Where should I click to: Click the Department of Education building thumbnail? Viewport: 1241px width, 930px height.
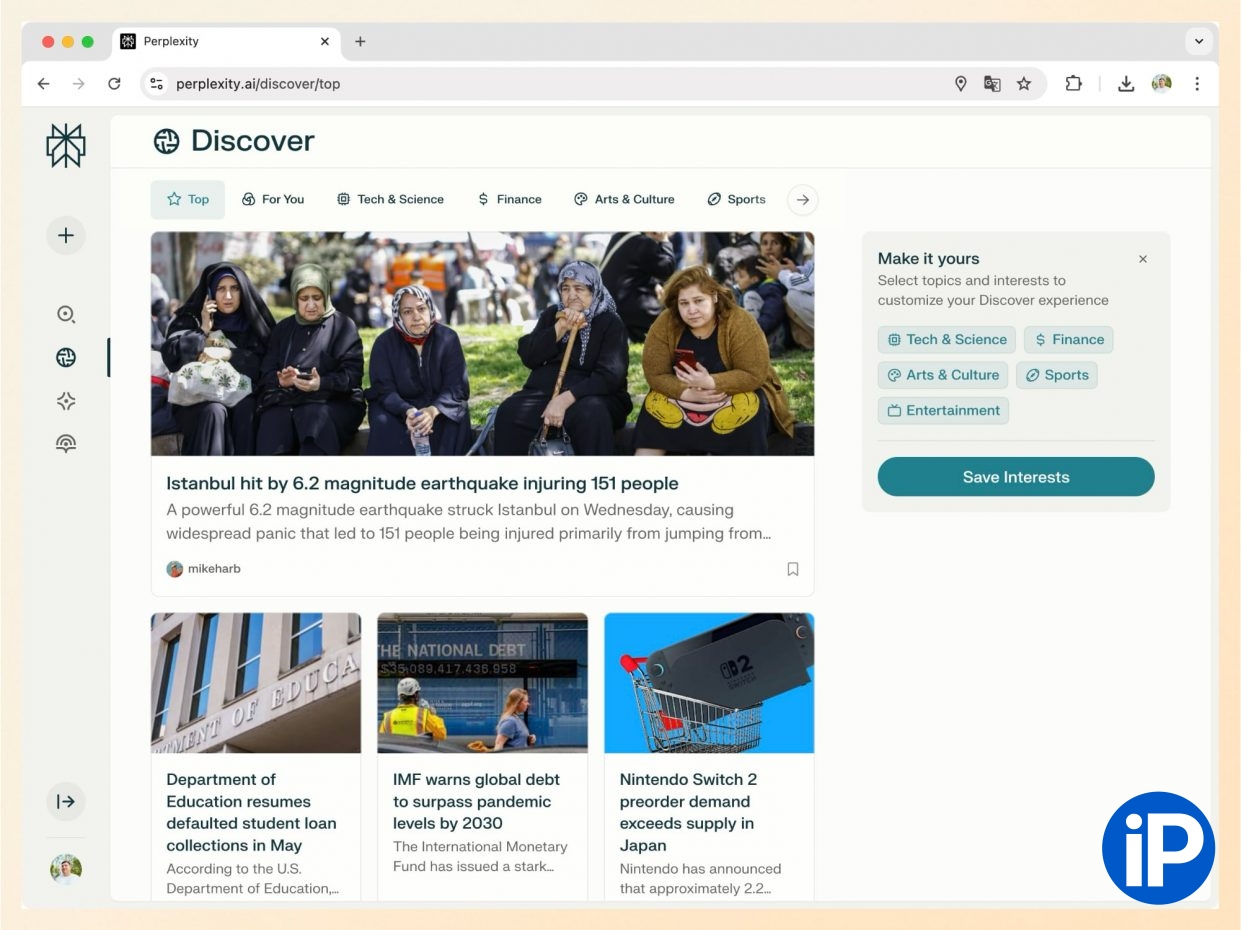(x=256, y=683)
